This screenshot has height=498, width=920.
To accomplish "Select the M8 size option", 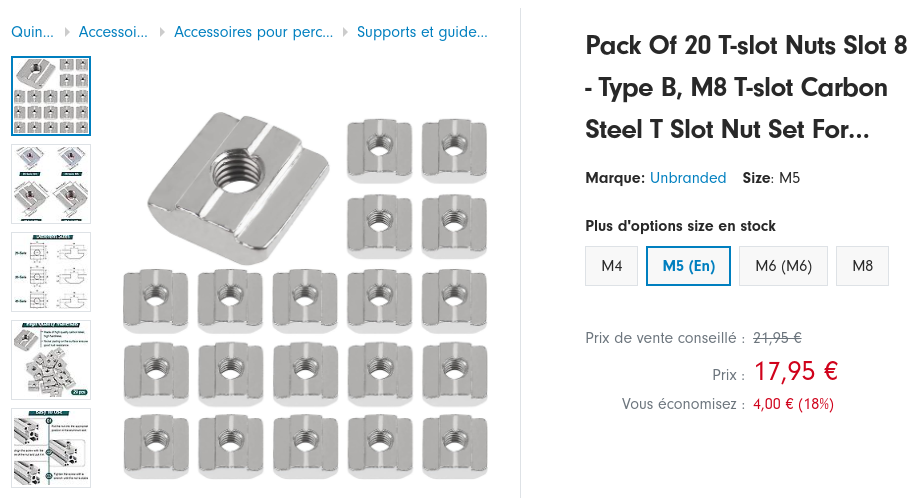I will pyautogui.click(x=862, y=266).
